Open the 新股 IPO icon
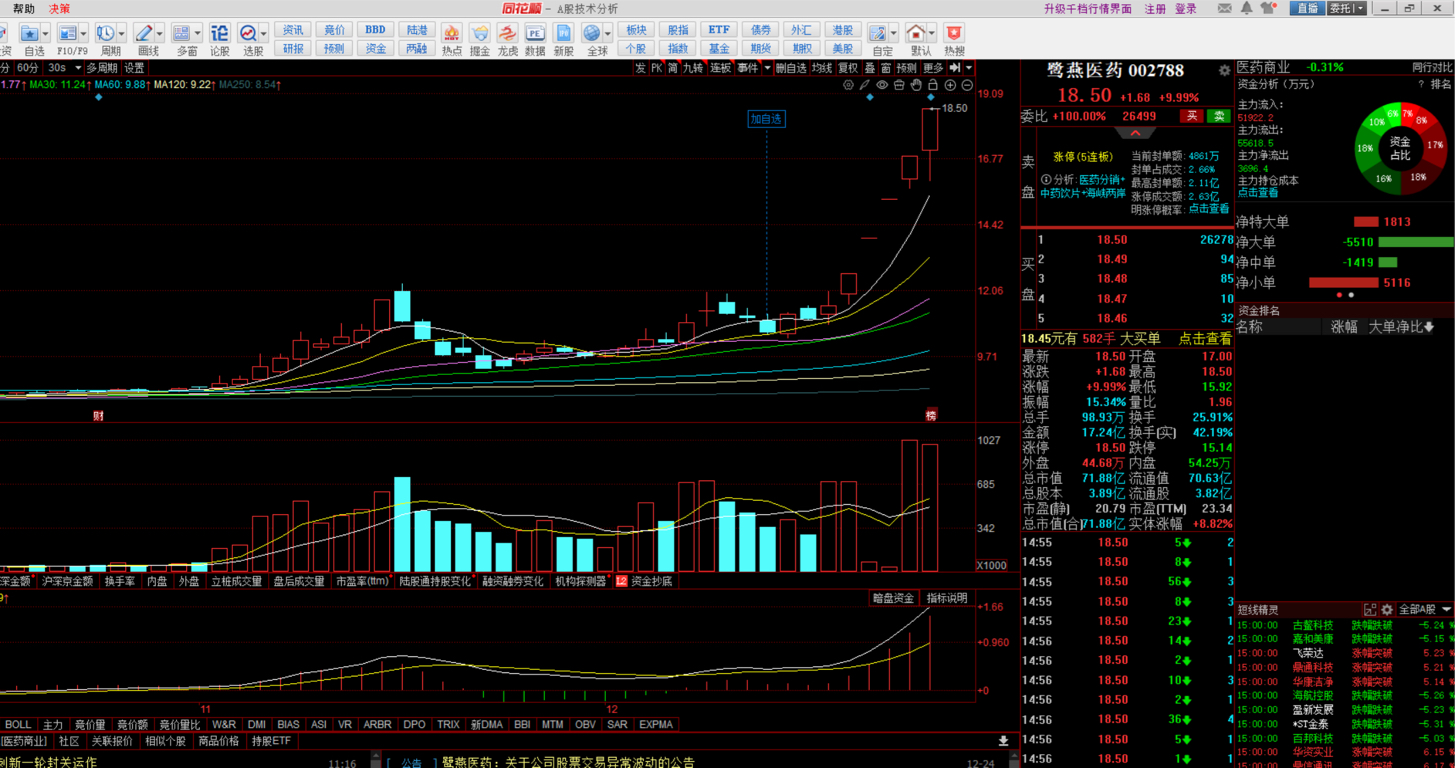1455x768 pixels. pyautogui.click(x=563, y=34)
